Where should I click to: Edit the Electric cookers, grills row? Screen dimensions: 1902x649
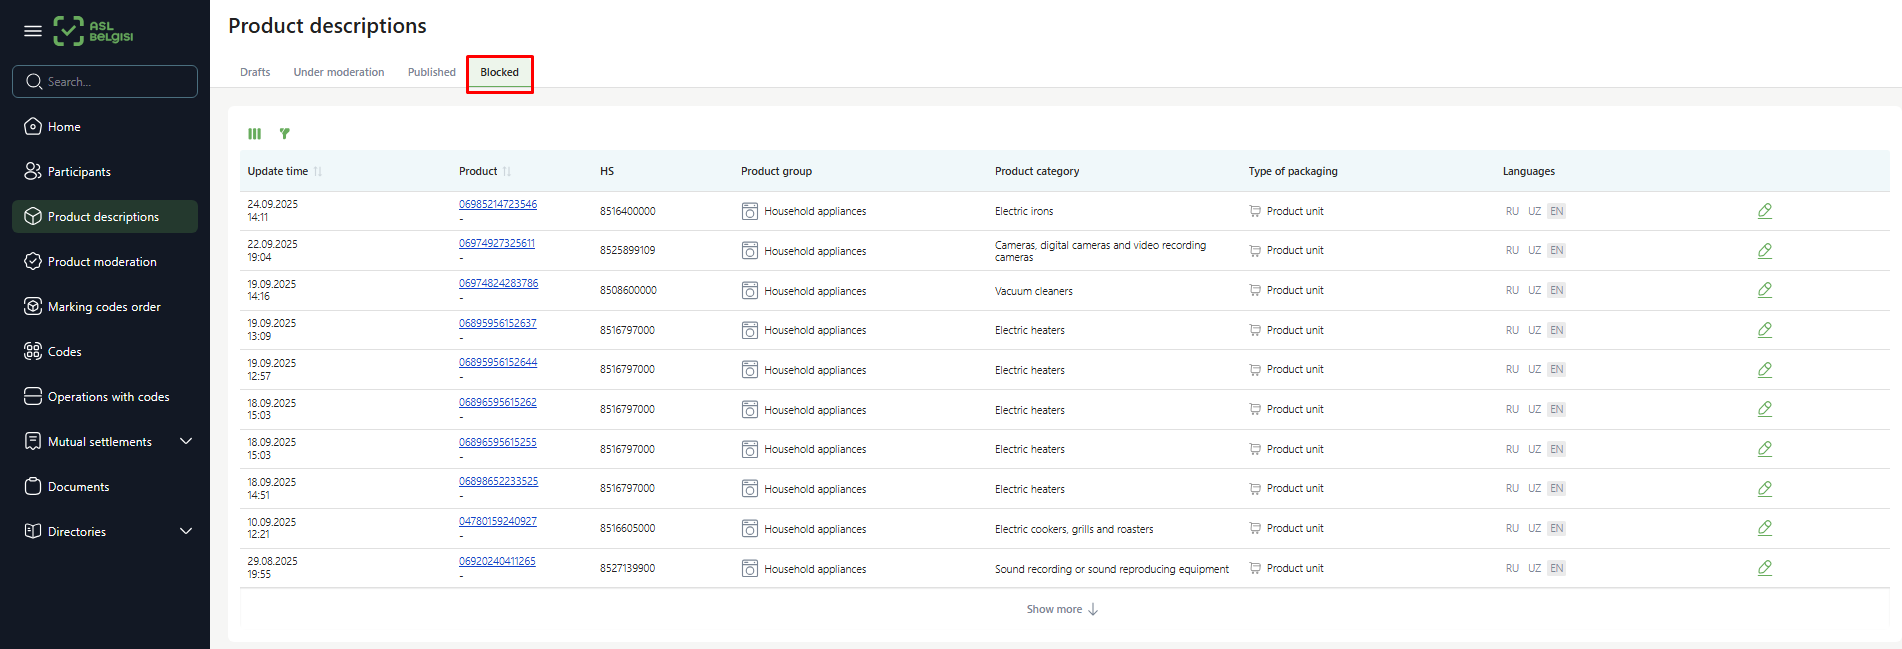1764,528
